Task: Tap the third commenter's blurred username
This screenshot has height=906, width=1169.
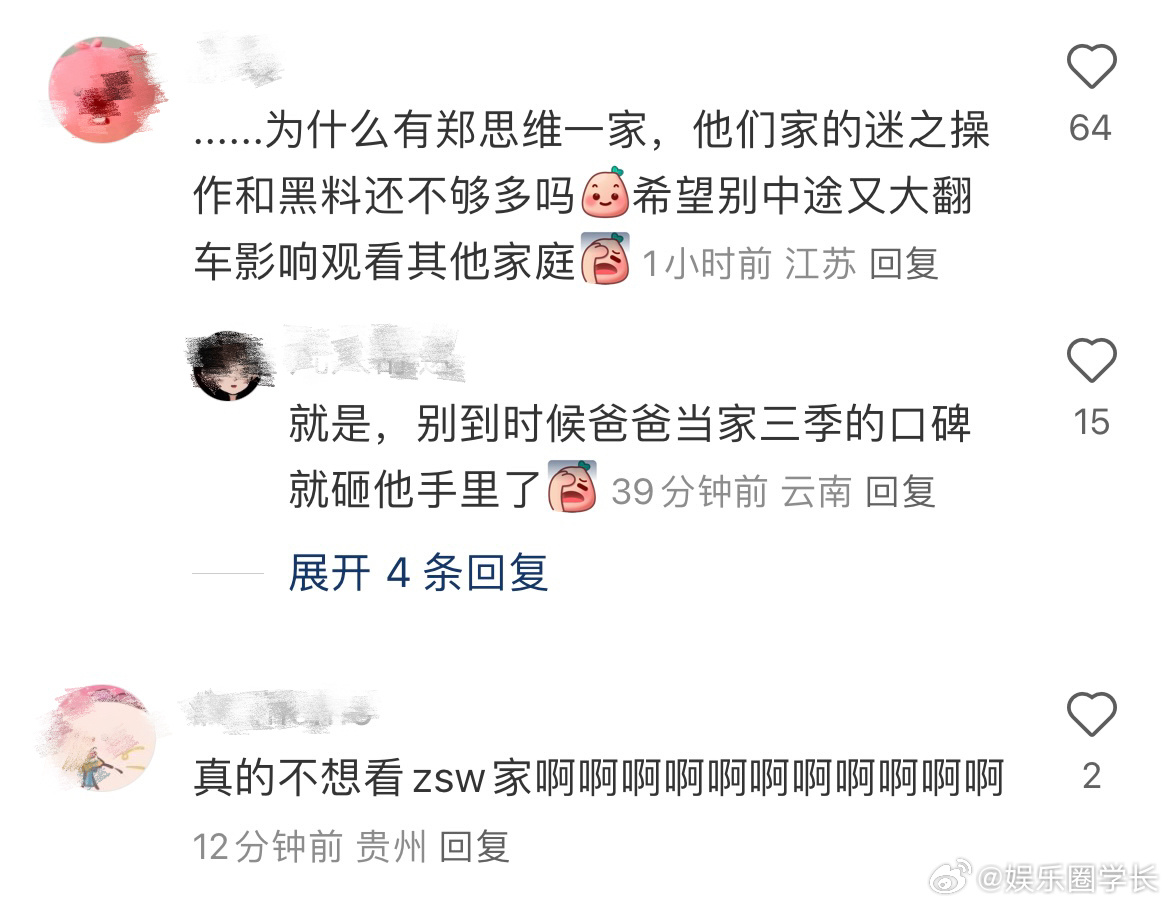Action: coord(282,708)
